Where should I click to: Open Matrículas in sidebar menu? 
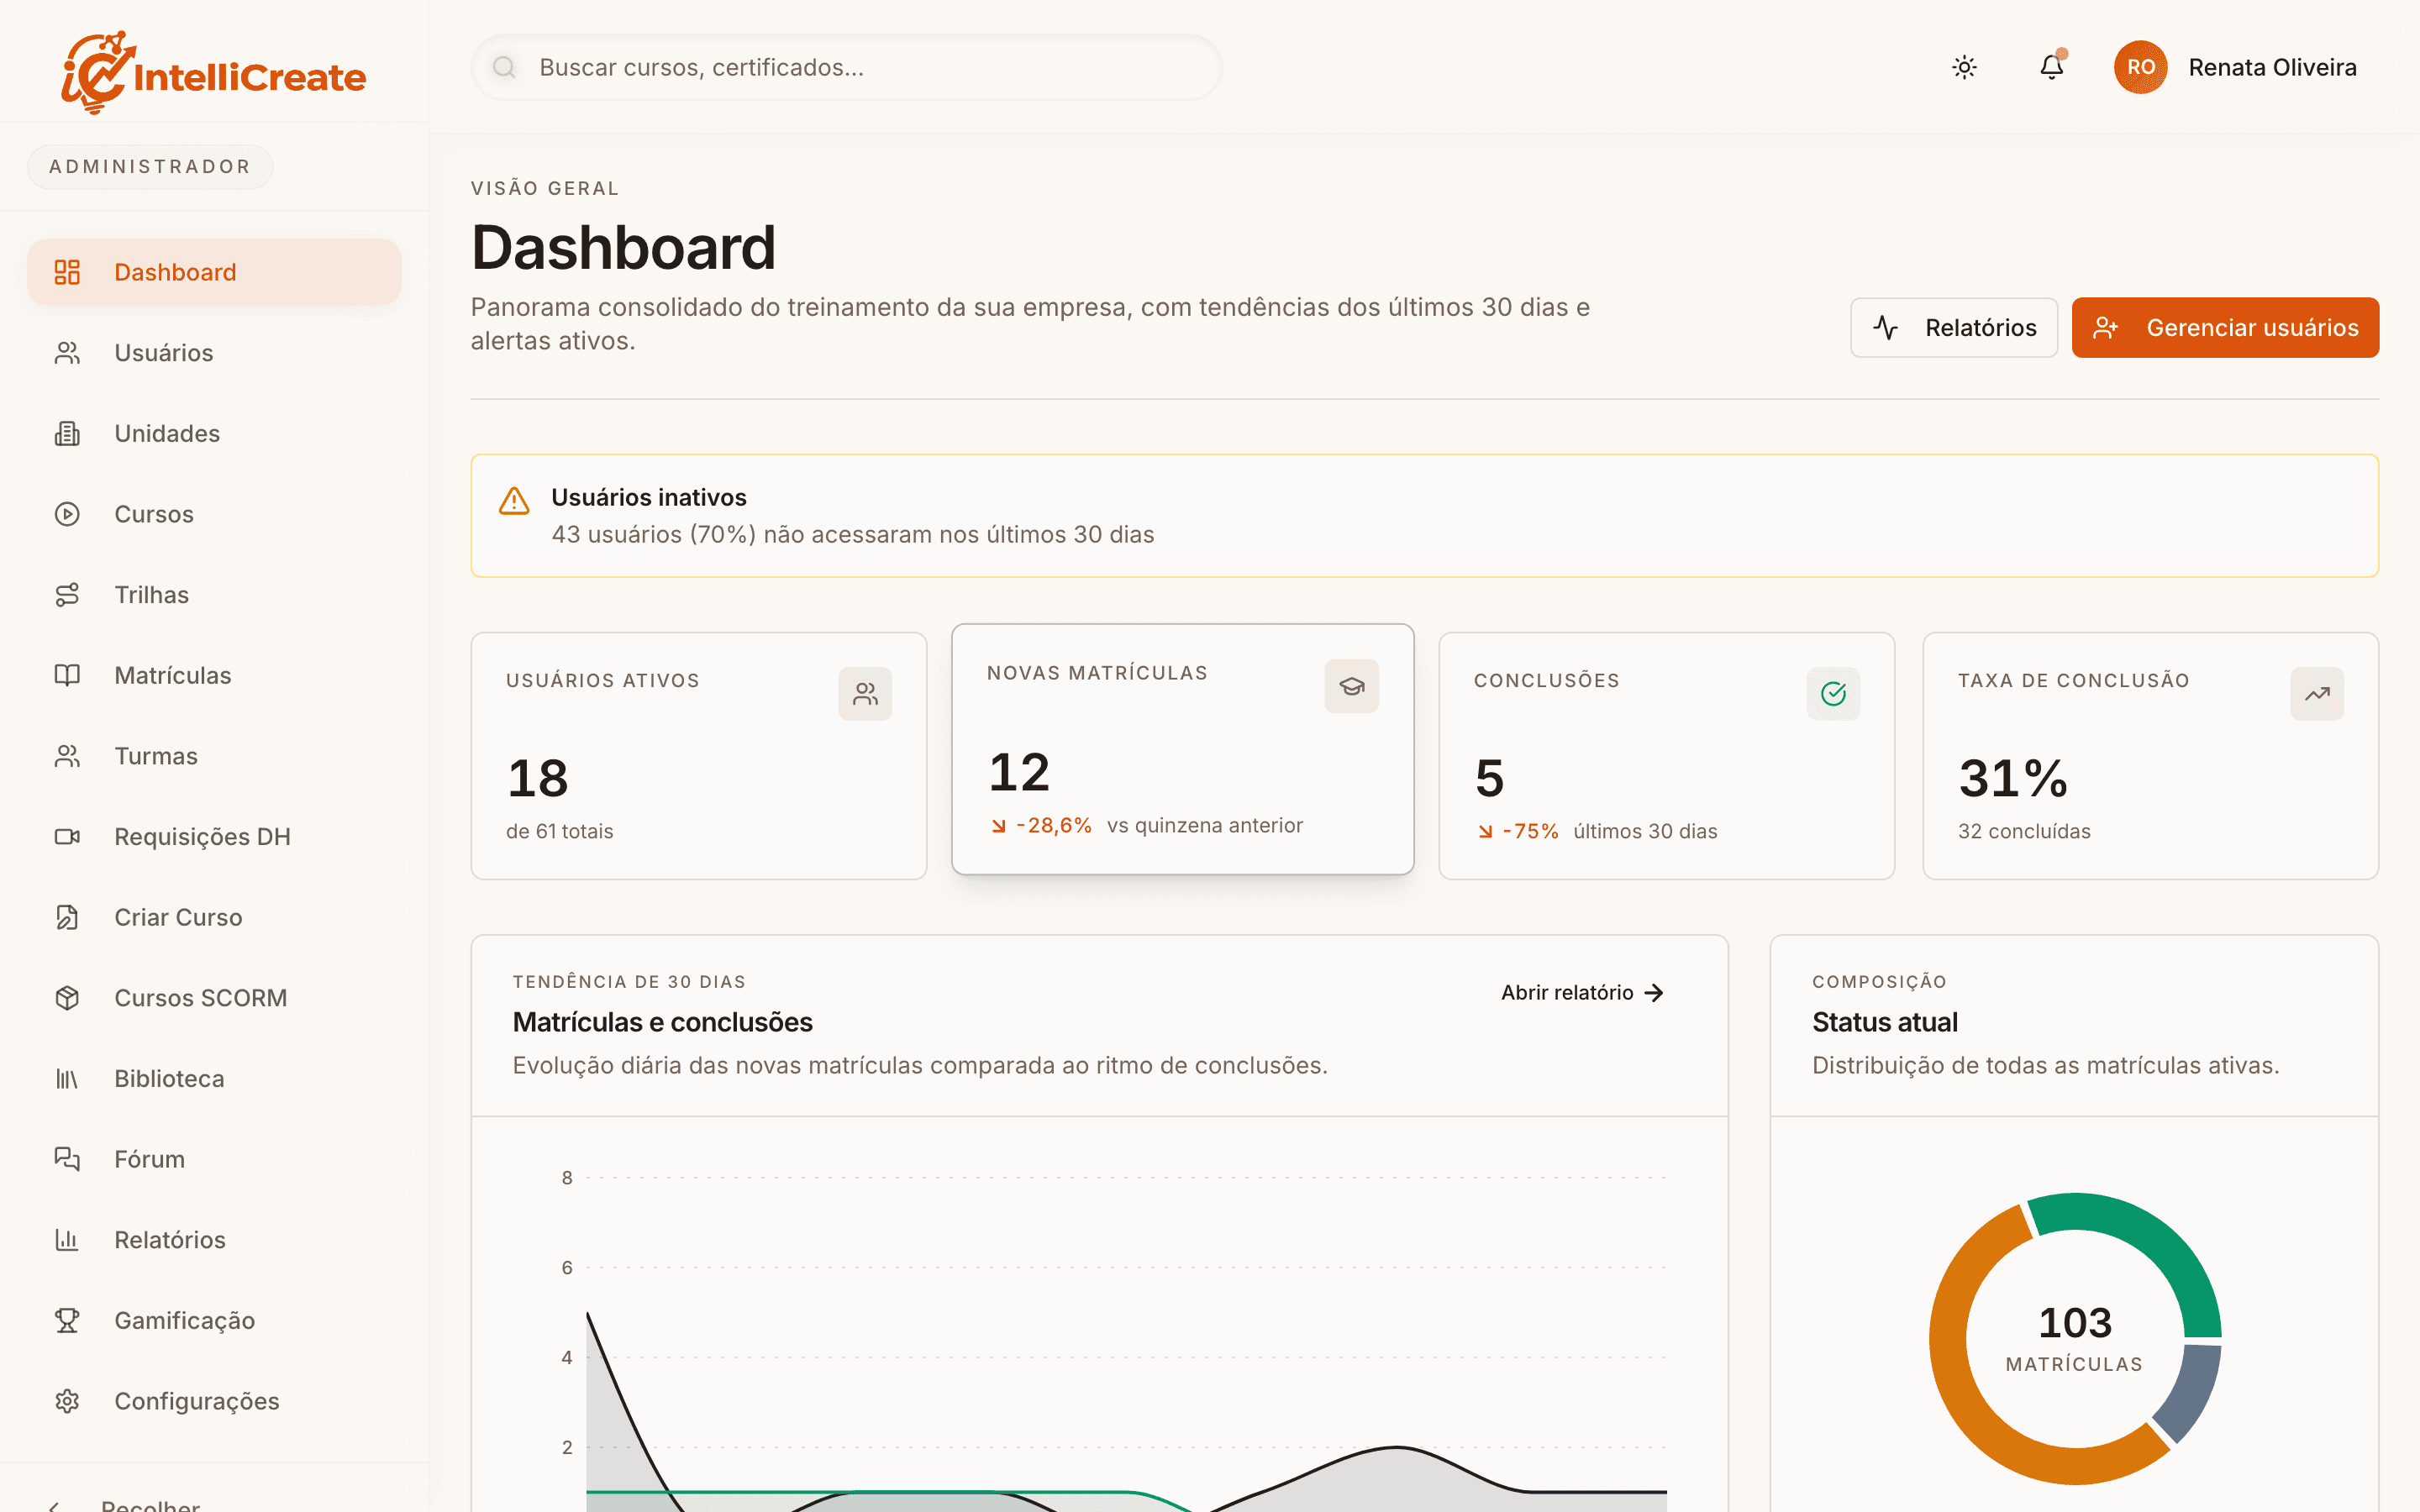pos(214,675)
